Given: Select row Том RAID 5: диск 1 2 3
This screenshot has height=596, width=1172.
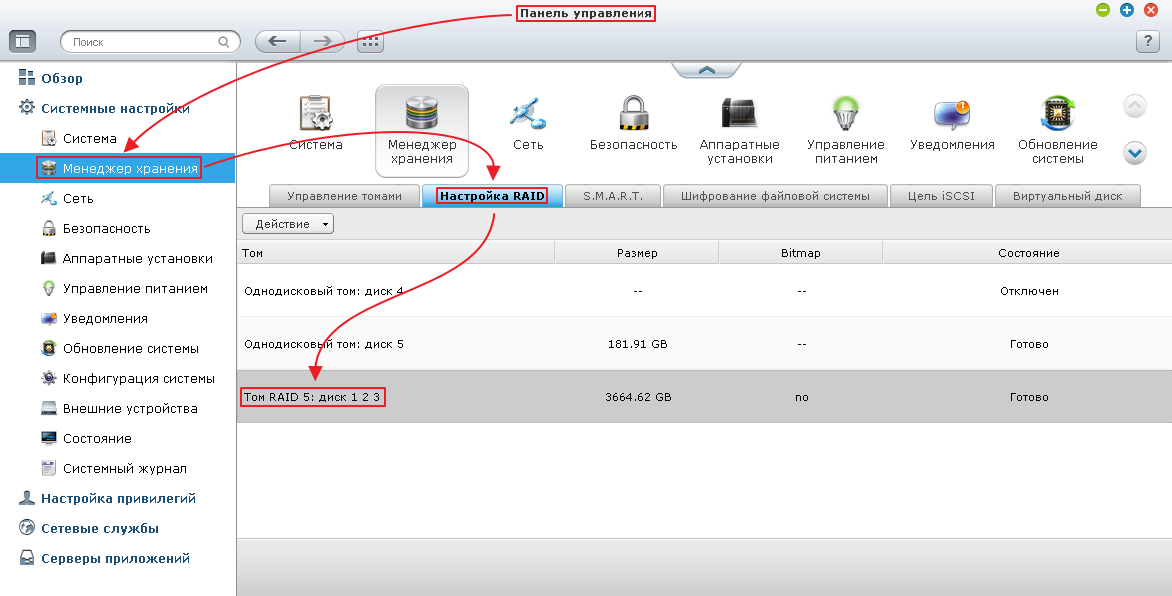Looking at the screenshot, I should click(x=704, y=397).
